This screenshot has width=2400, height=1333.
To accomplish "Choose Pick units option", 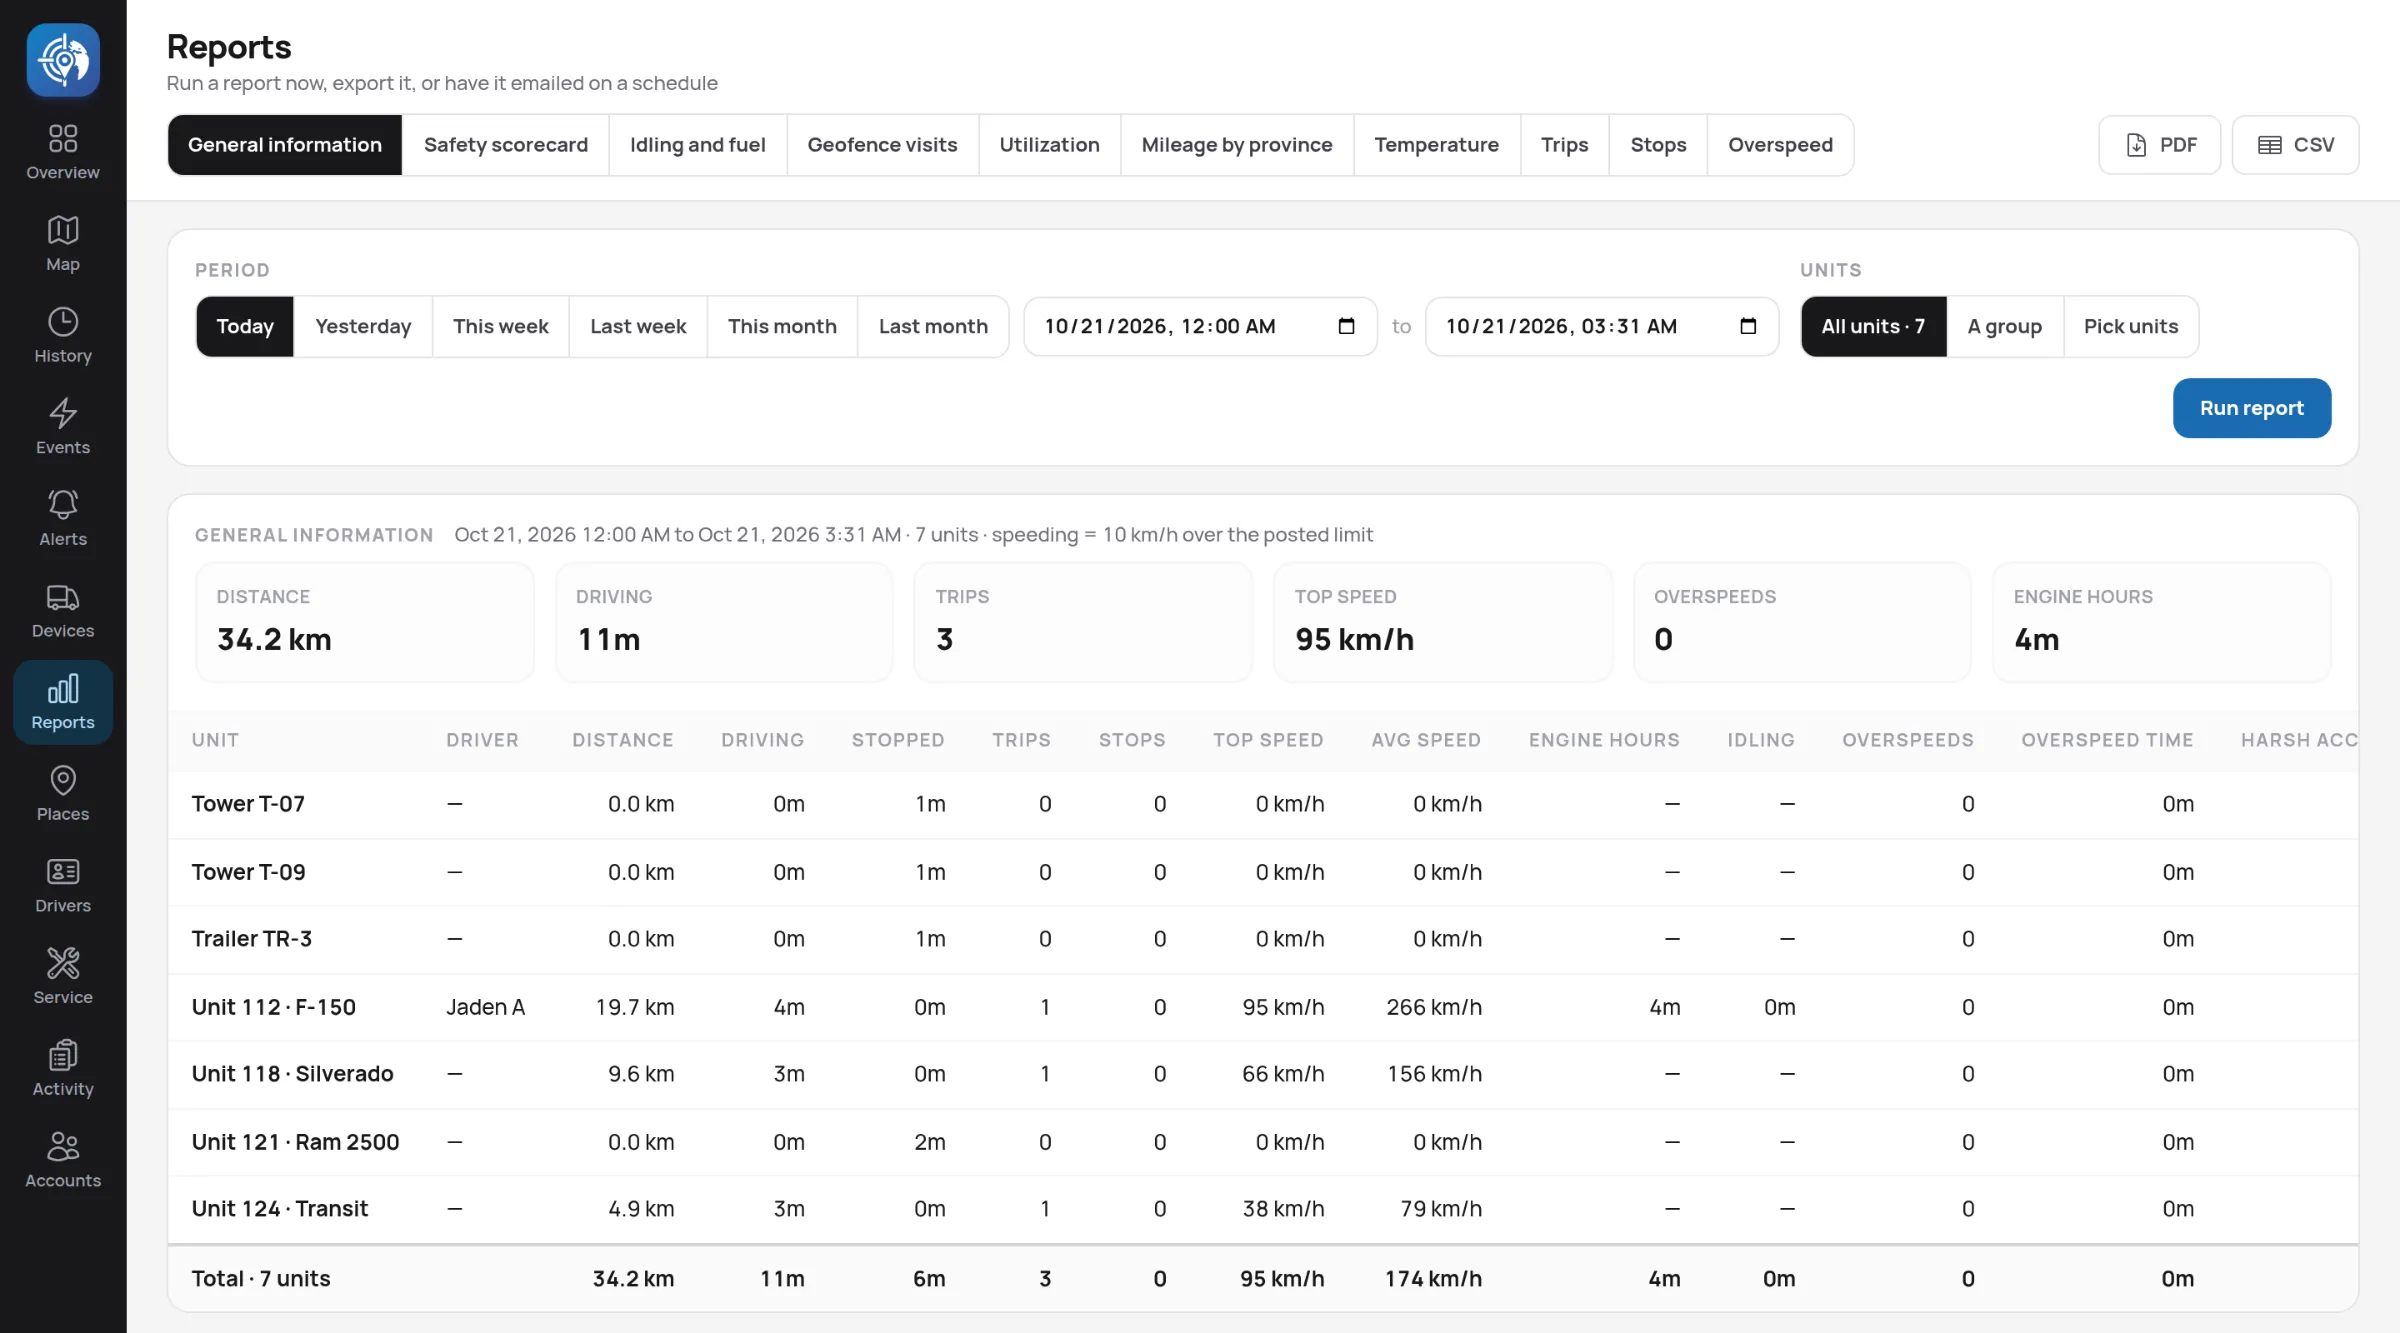I will tap(2130, 326).
